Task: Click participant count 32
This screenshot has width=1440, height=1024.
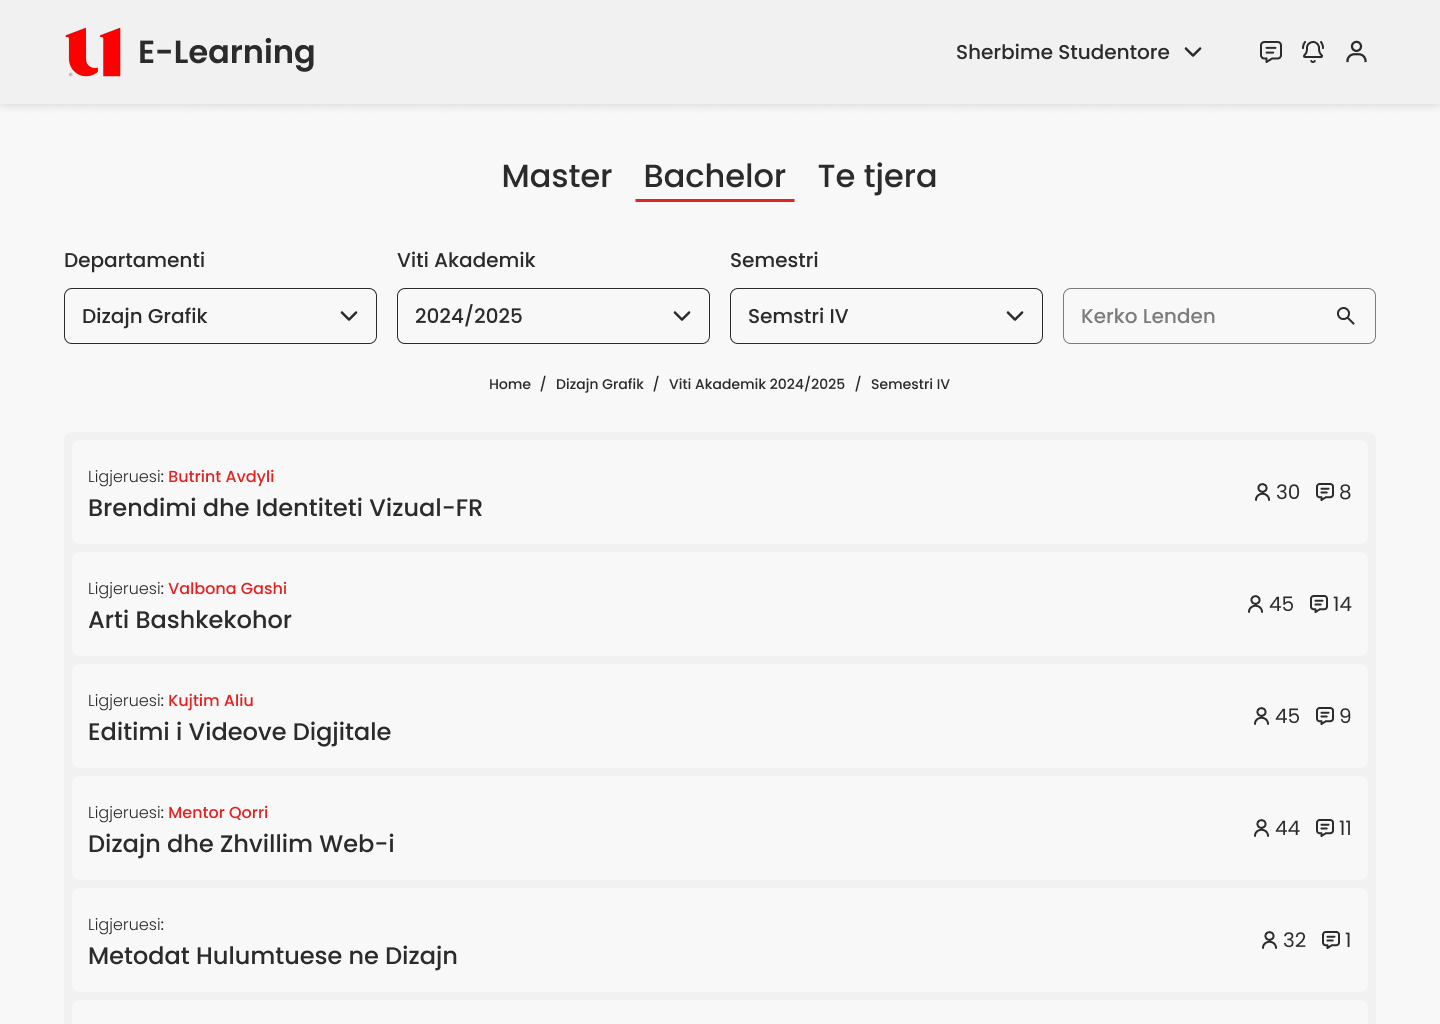Action: pyautogui.click(x=1295, y=940)
